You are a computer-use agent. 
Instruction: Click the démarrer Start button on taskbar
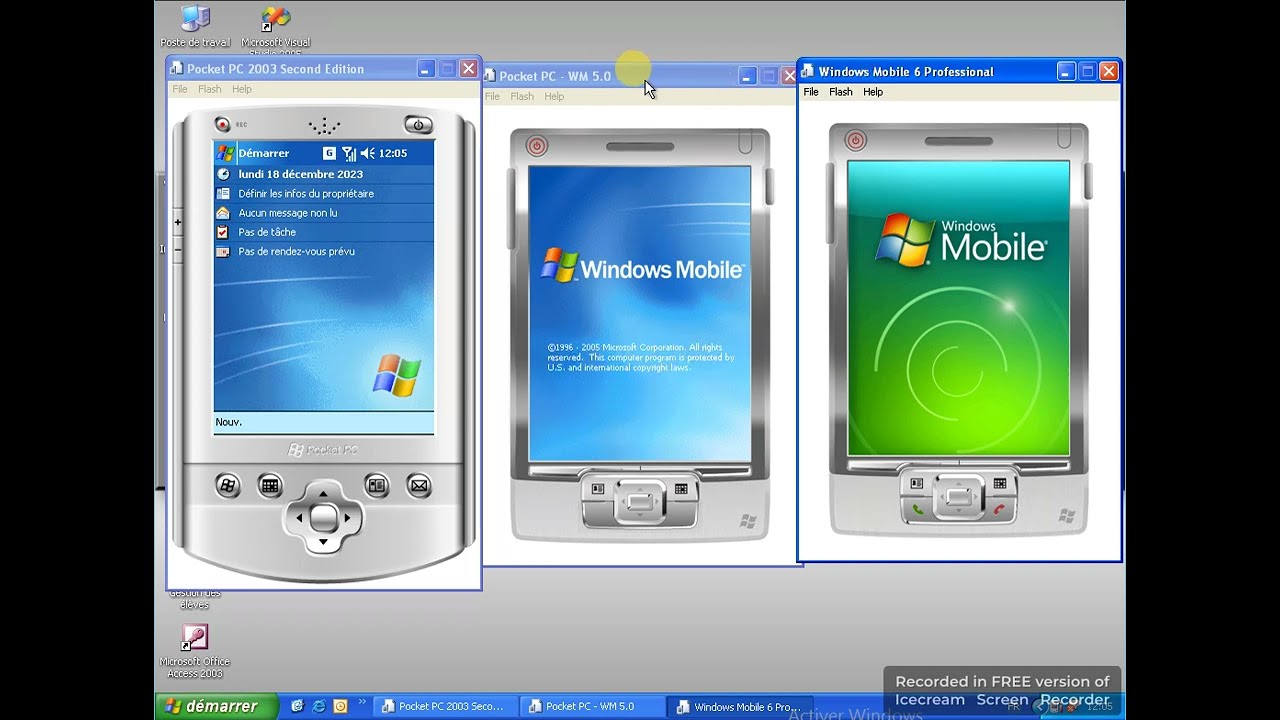pyautogui.click(x=215, y=706)
